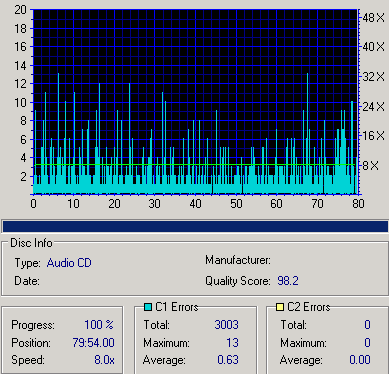The image size is (389, 374).
Task: Click the C2 average value 0.00
Action: tap(360, 360)
